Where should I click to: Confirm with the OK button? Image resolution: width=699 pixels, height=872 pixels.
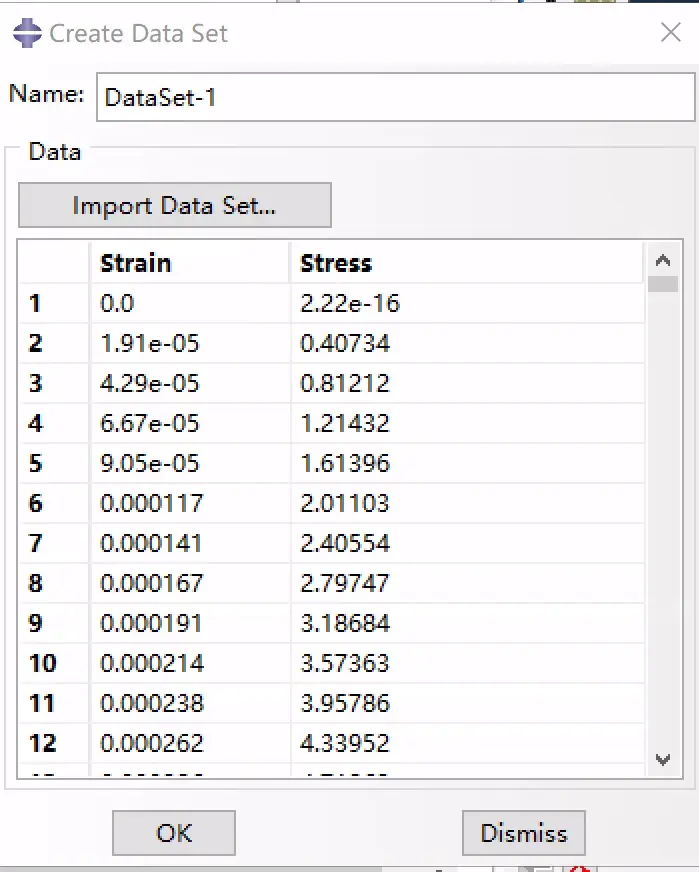tap(174, 833)
